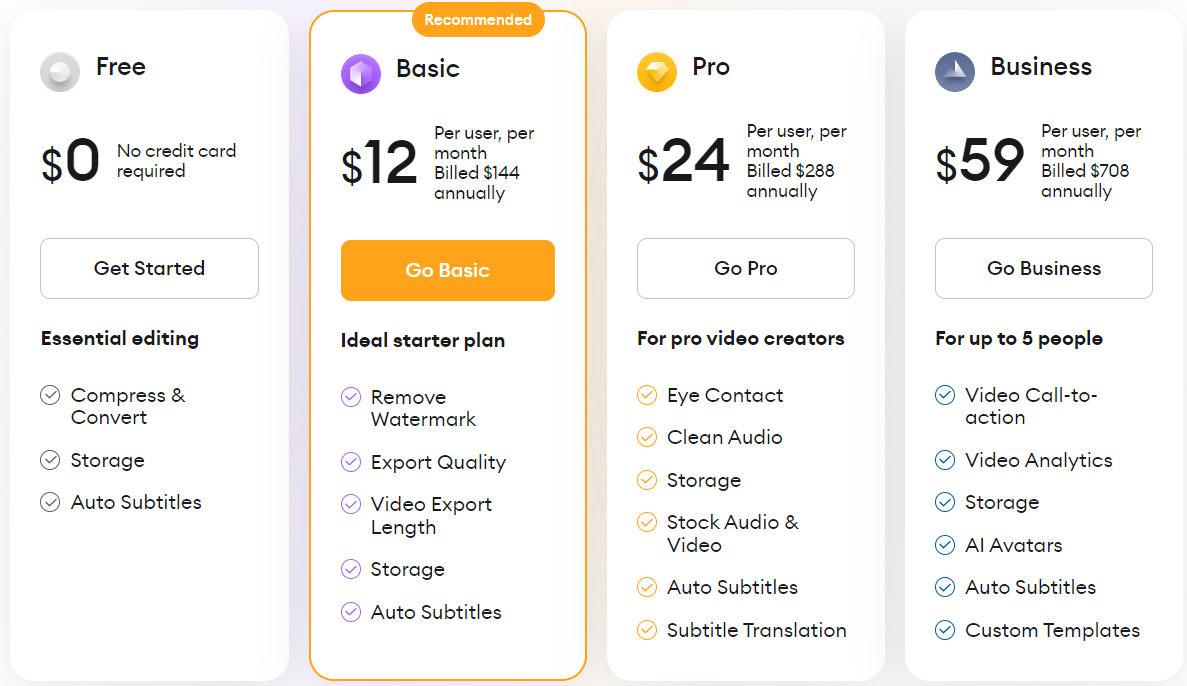Screen dimensions: 1187x686
Task: Click the Export Quality feature text
Action: point(438,463)
